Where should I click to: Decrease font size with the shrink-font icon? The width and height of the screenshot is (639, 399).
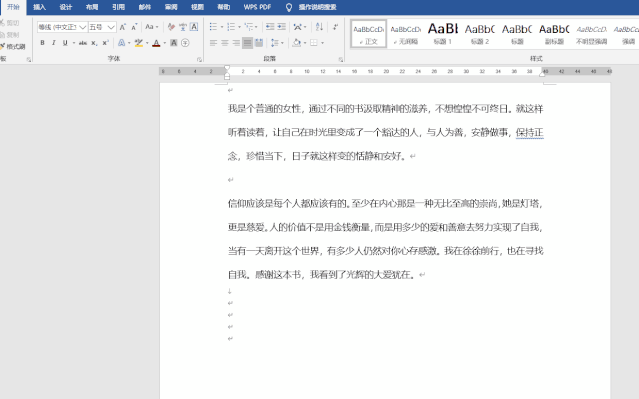[x=134, y=27]
